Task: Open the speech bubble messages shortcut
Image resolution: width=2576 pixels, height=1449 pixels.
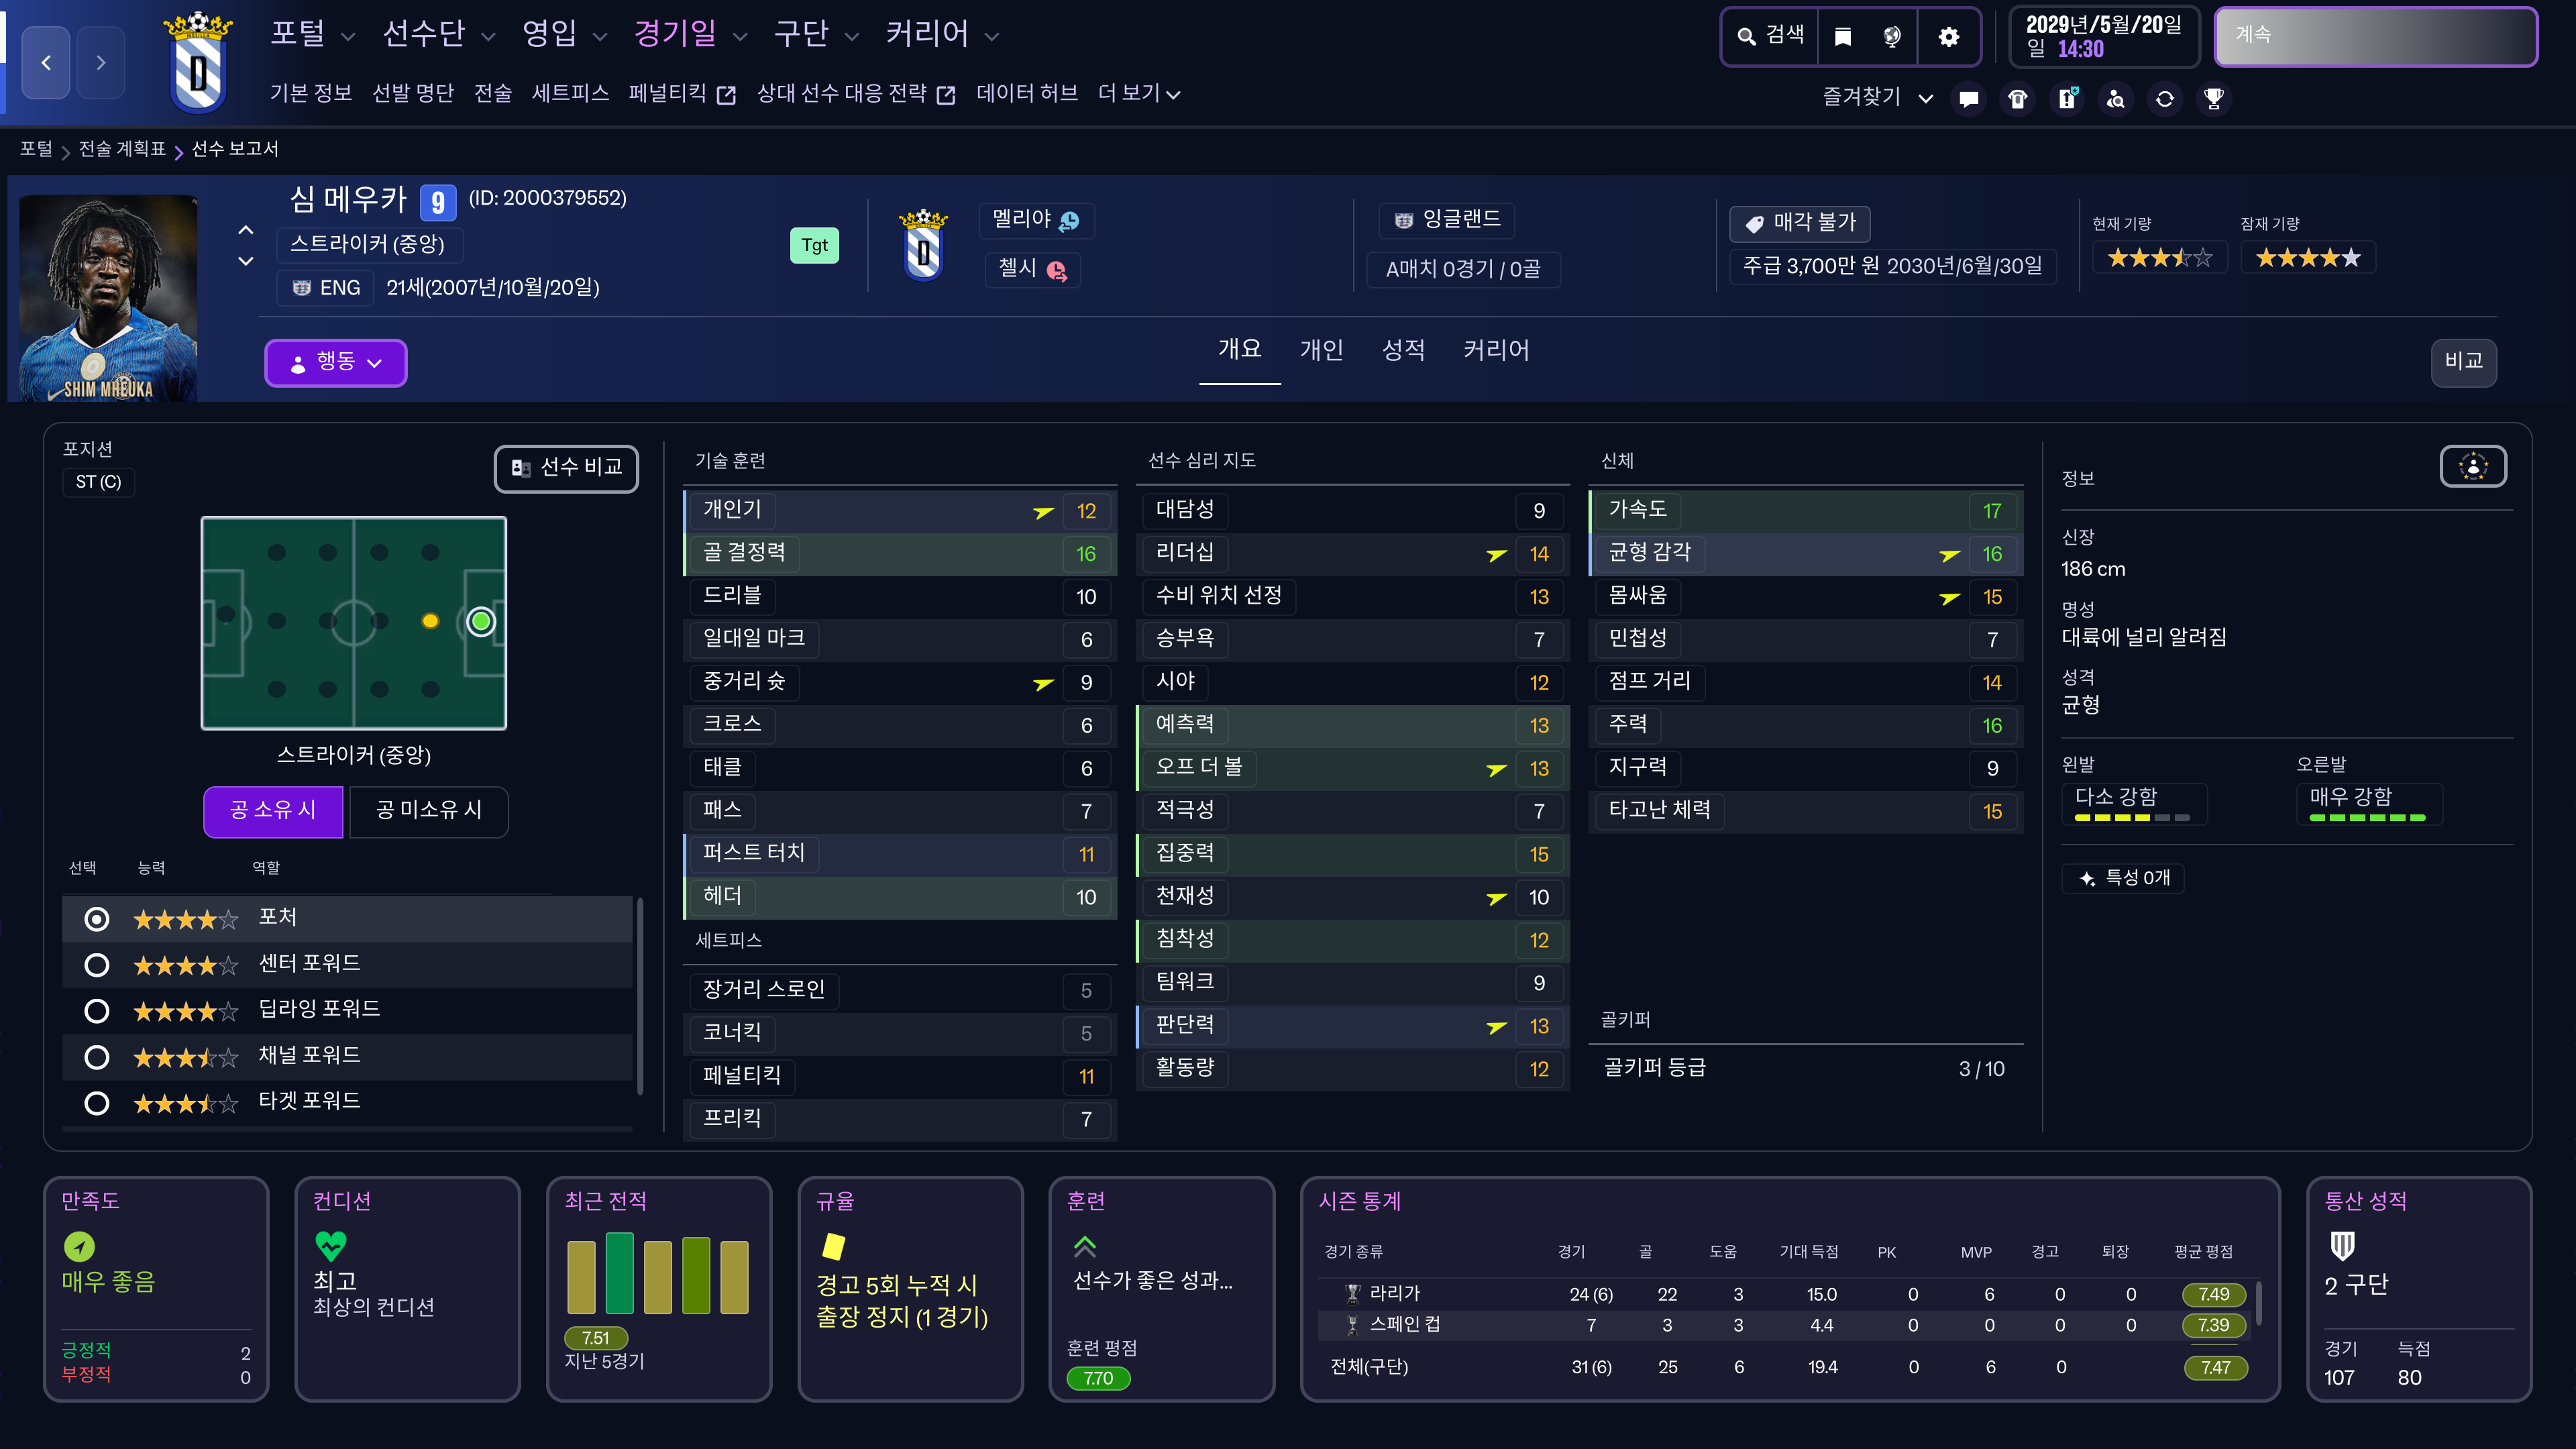Action: pos(1968,99)
